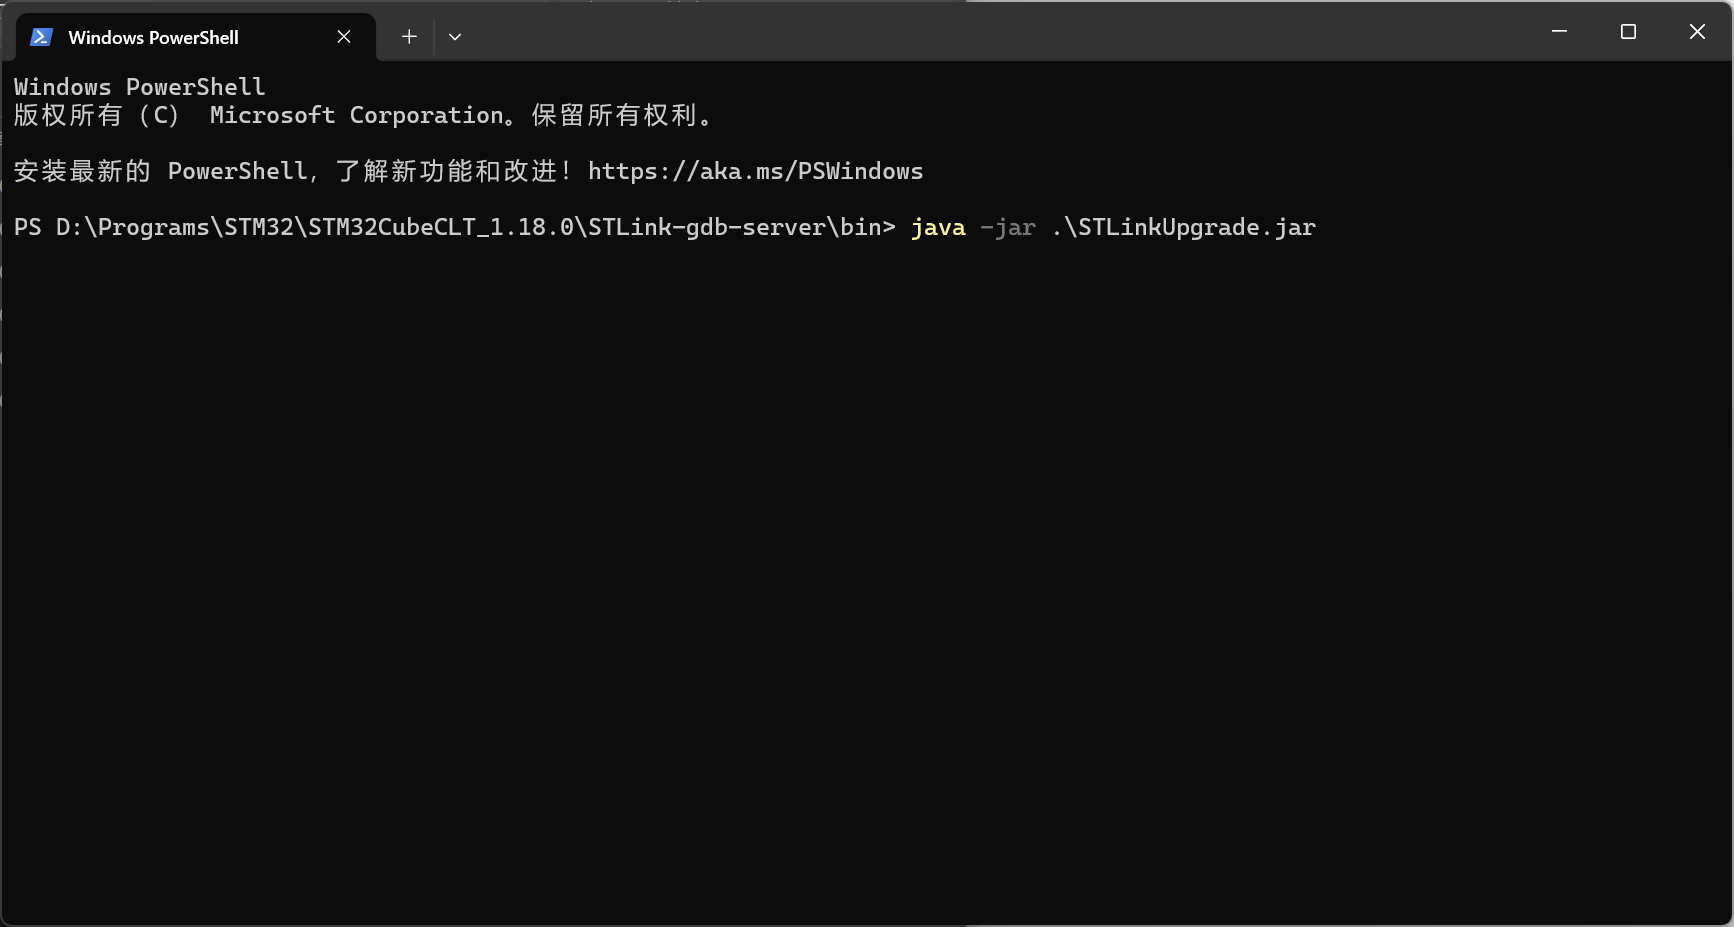
Task: Expand the new tab profile dropdown chevron
Action: pyautogui.click(x=455, y=37)
